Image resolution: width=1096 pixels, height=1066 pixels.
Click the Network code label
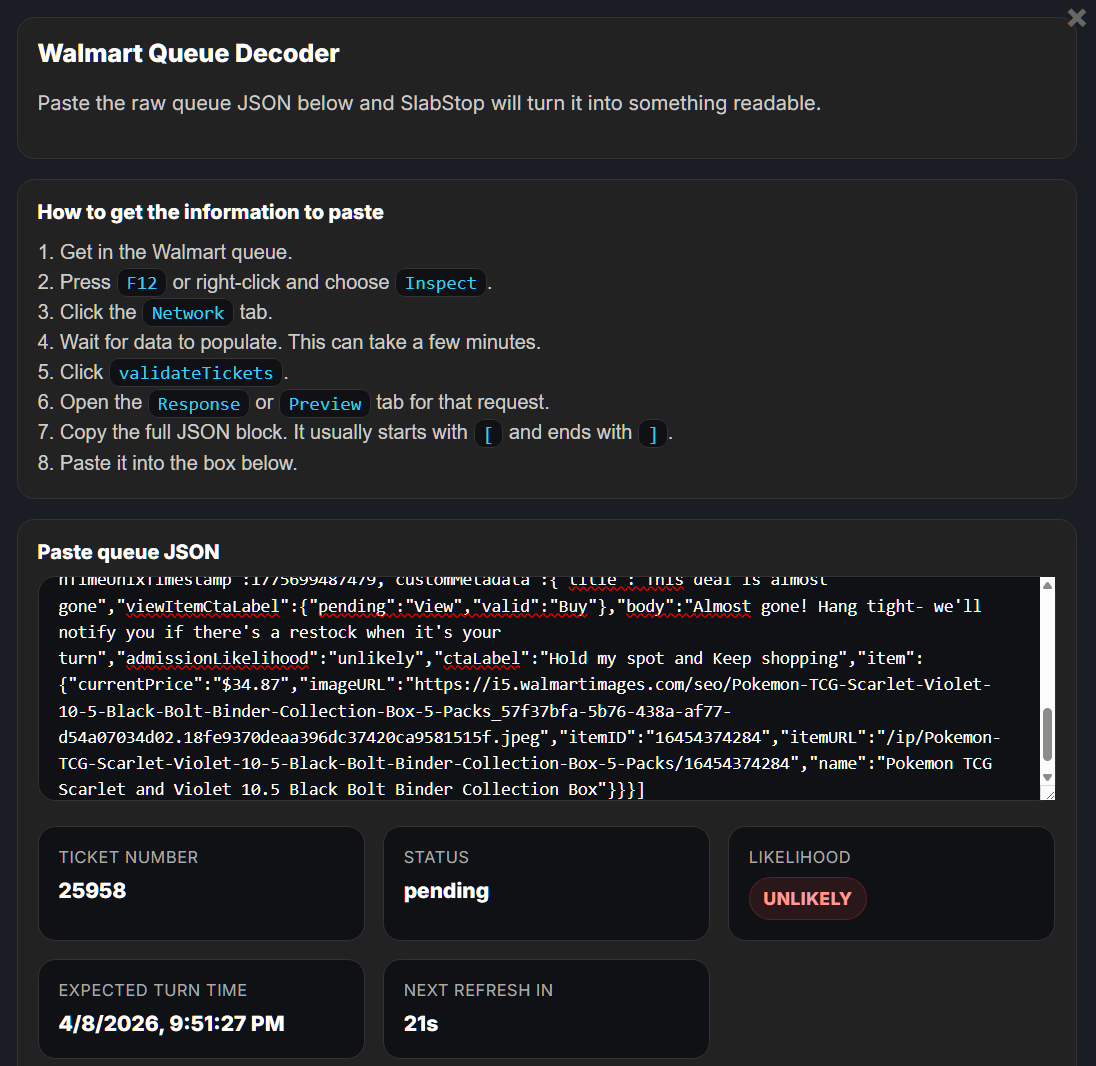[188, 312]
